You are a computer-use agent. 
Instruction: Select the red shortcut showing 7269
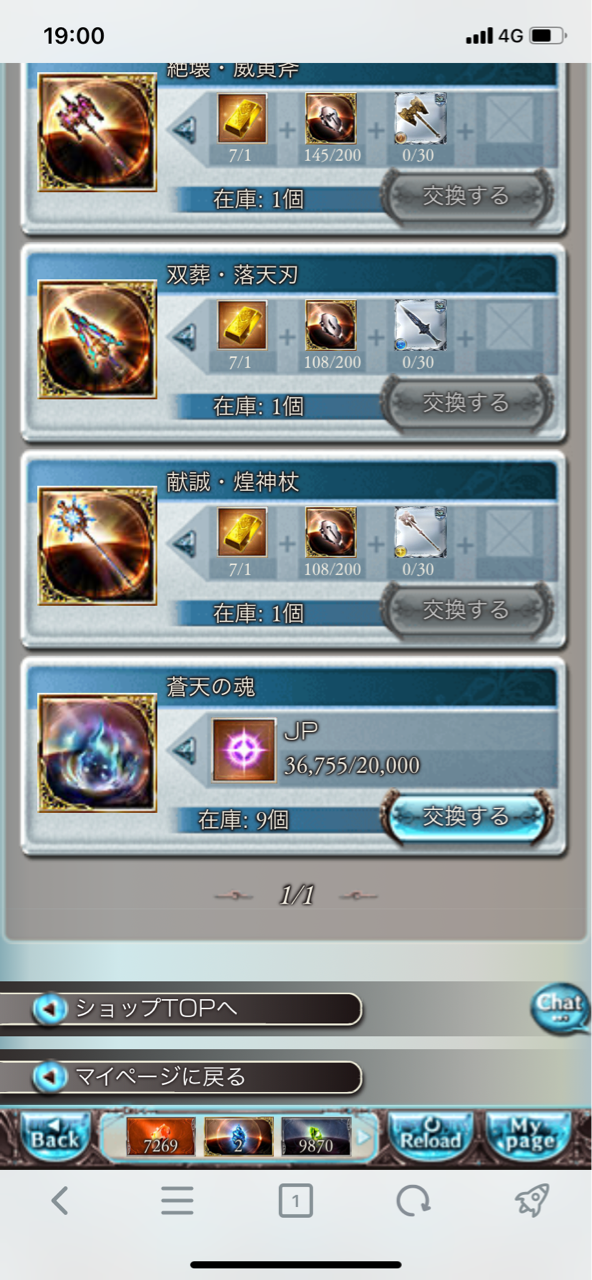click(161, 1136)
